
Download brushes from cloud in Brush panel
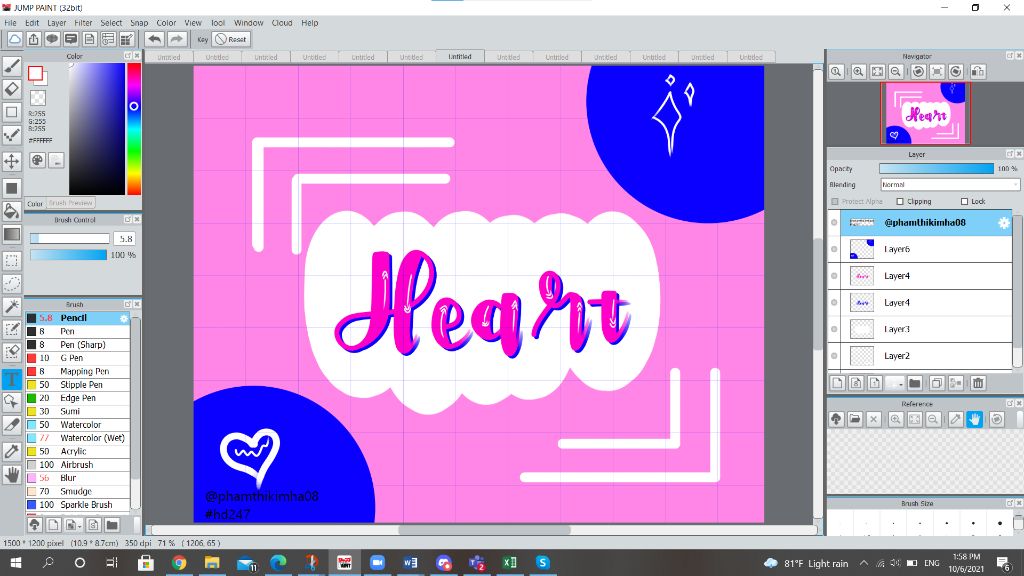[35, 524]
